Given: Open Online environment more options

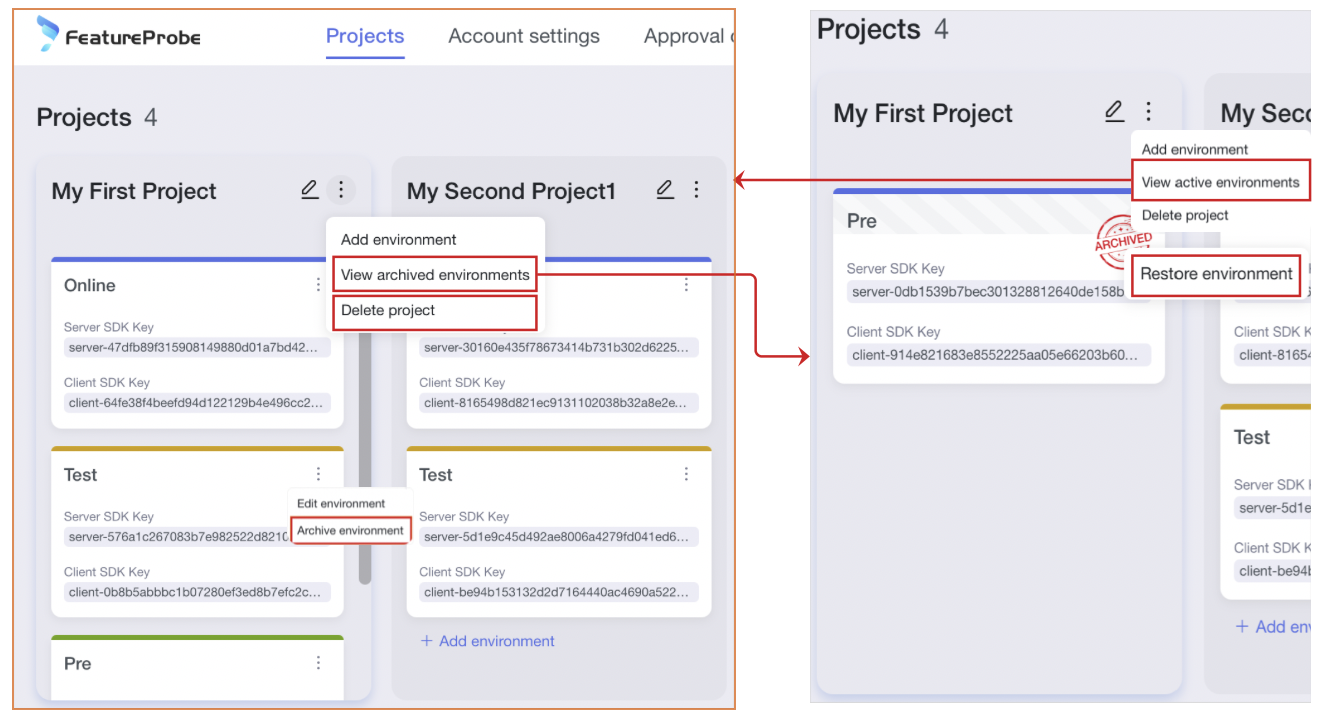Looking at the screenshot, I should point(318,285).
